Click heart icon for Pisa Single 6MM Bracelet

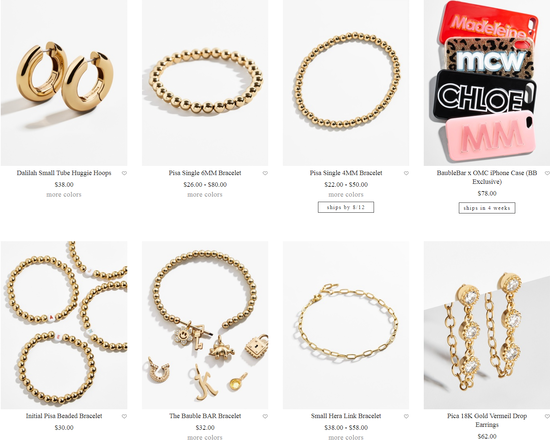(265, 173)
